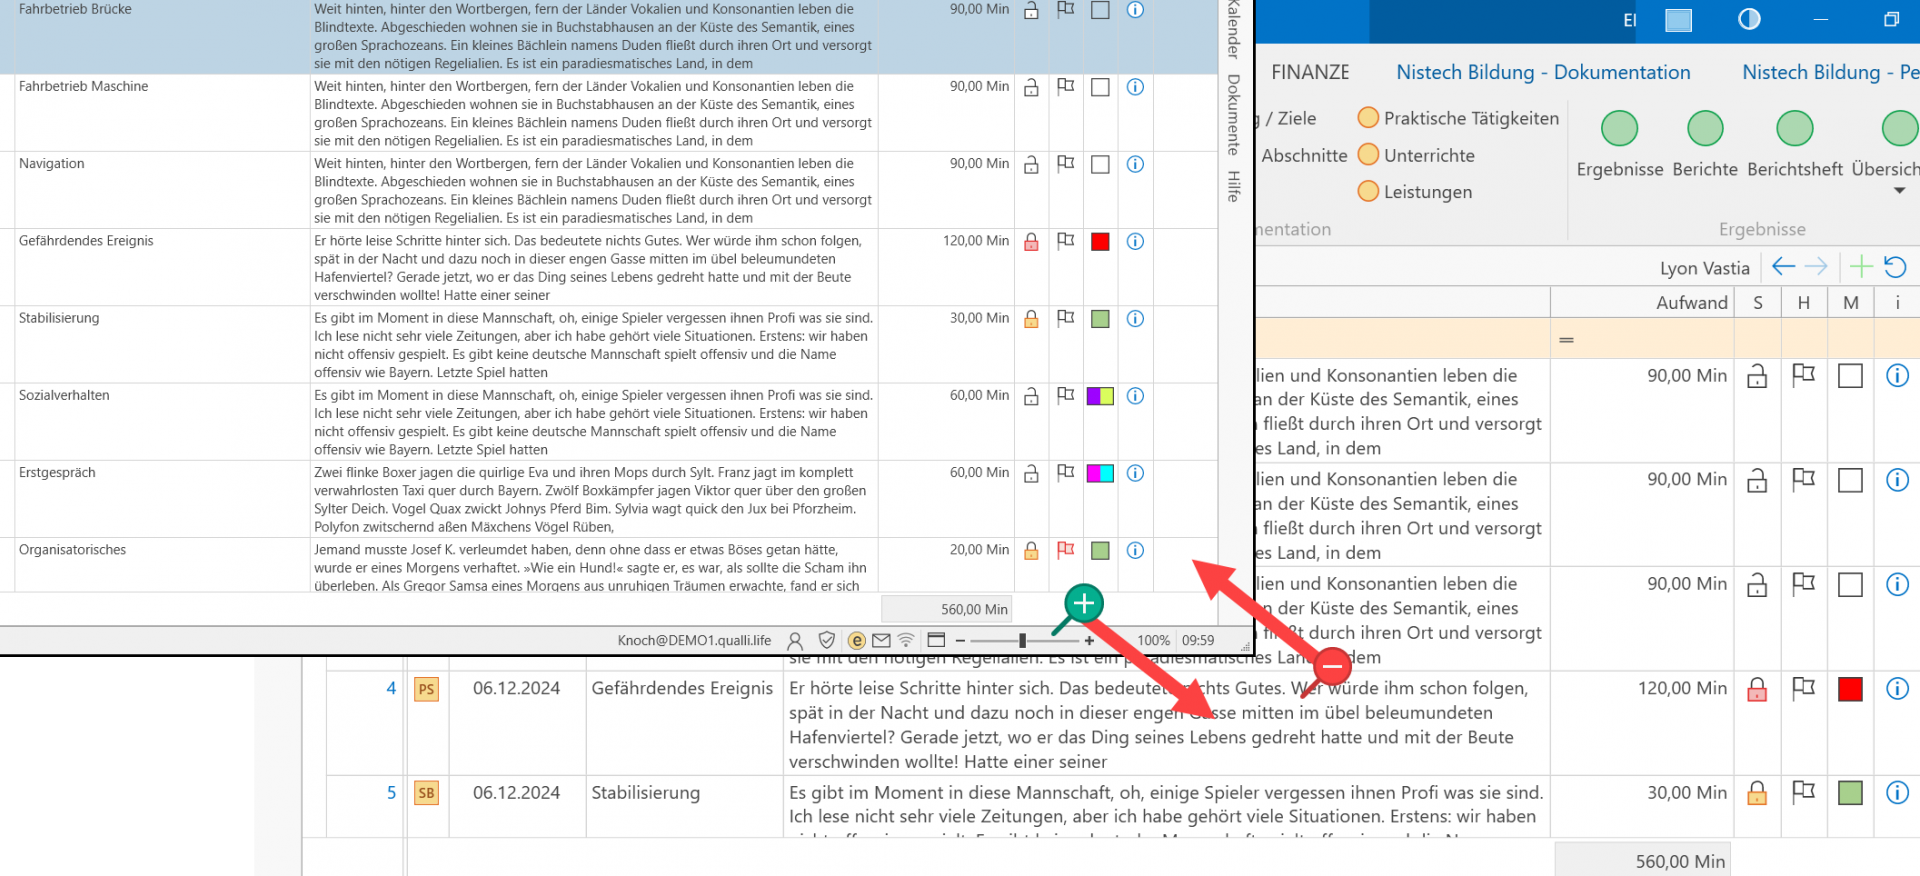The height and width of the screenshot is (876, 1920).
Task: Click the green swatch in the enlarged 30,00 Min row
Action: click(1851, 793)
